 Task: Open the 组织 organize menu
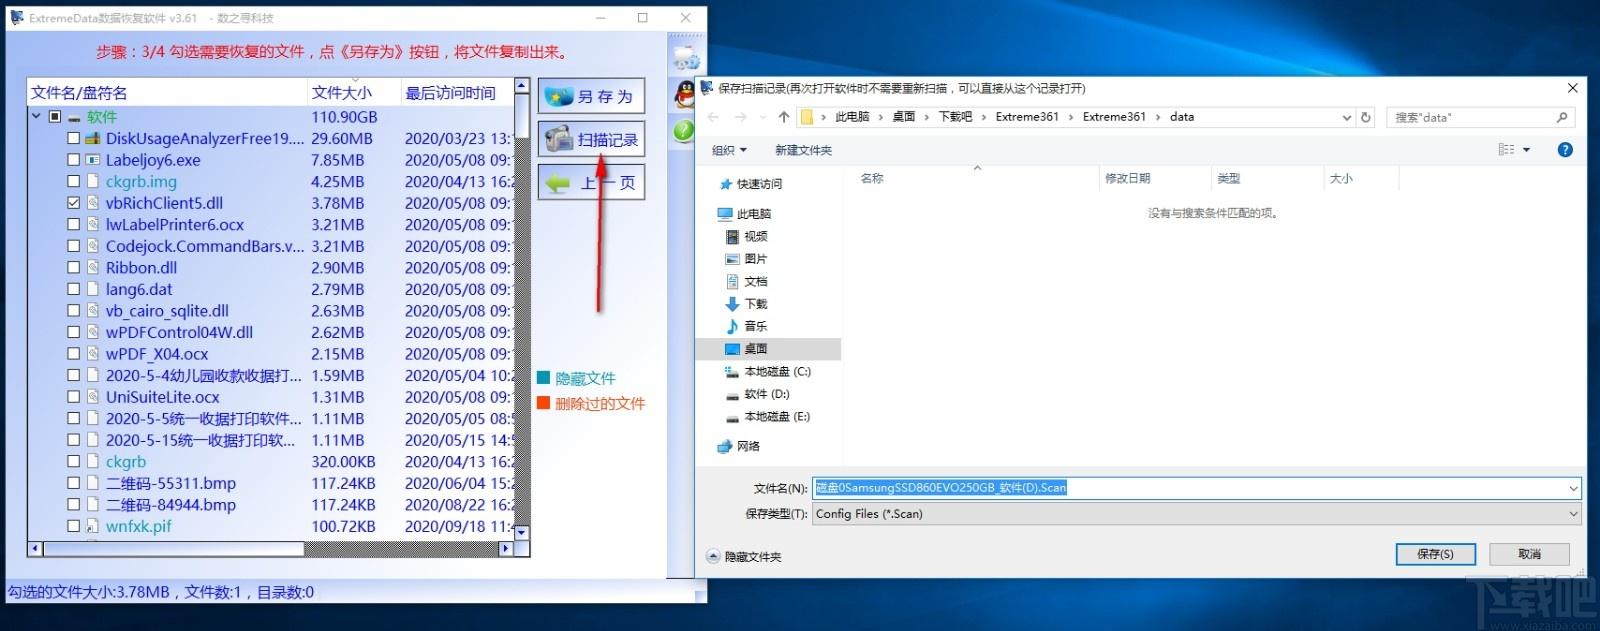pyautogui.click(x=729, y=150)
